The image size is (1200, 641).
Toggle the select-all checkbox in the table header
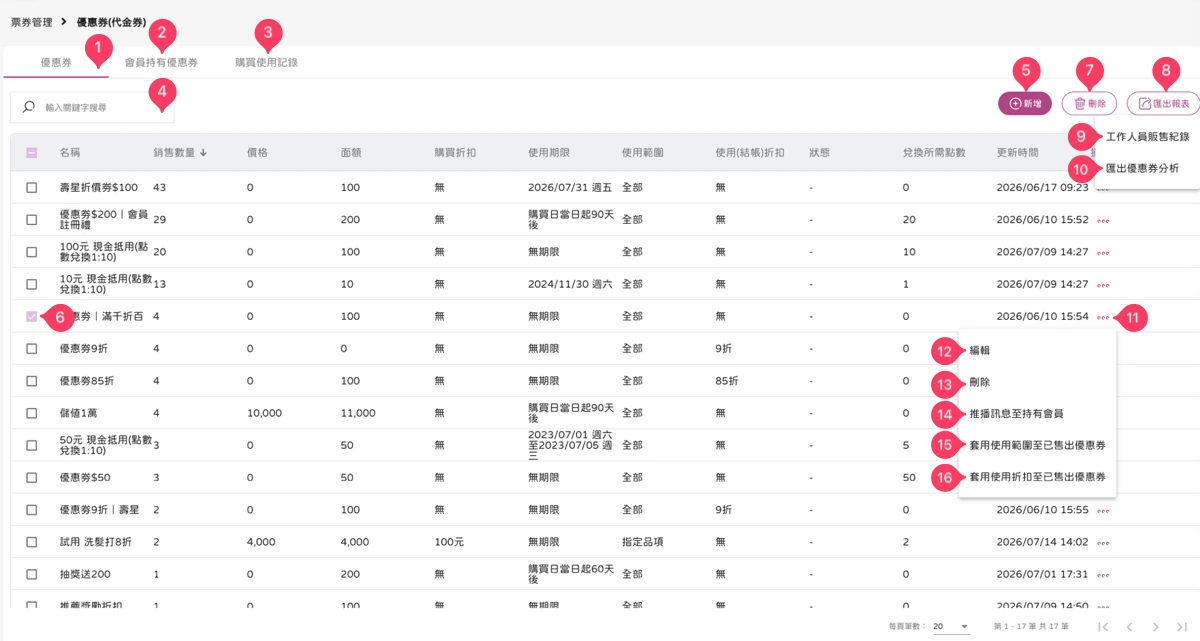pyautogui.click(x=32, y=153)
